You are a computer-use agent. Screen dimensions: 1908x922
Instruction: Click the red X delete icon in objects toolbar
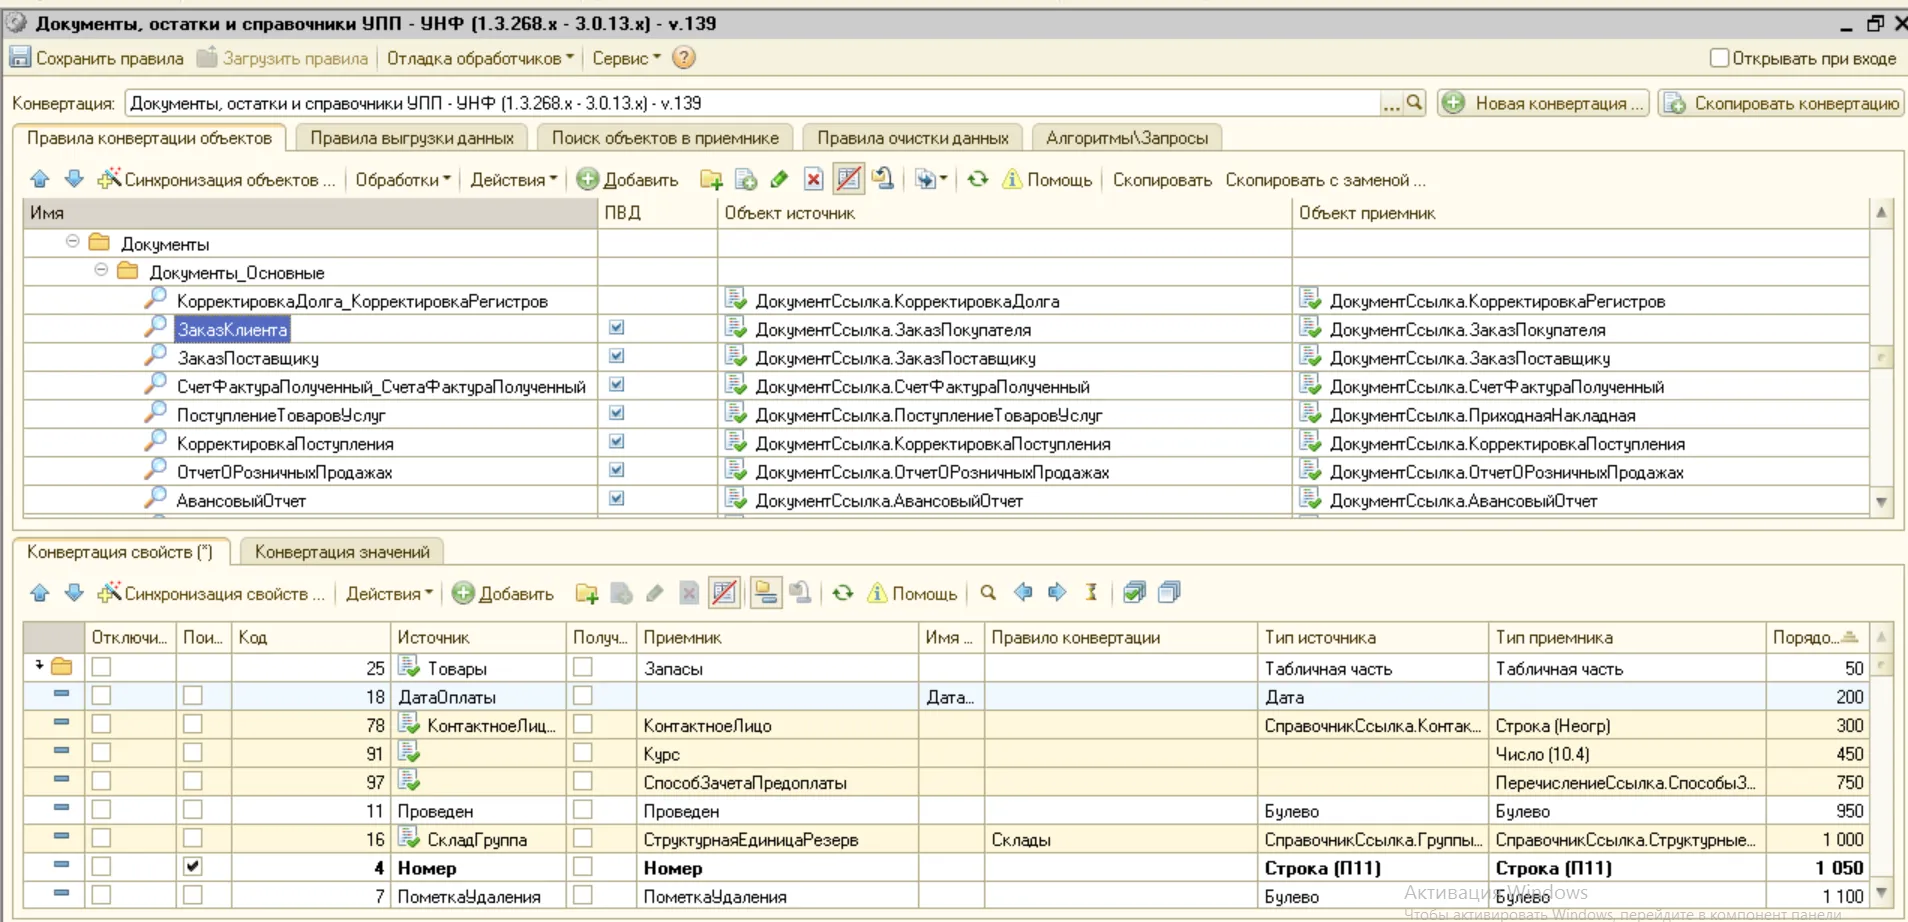pos(814,180)
